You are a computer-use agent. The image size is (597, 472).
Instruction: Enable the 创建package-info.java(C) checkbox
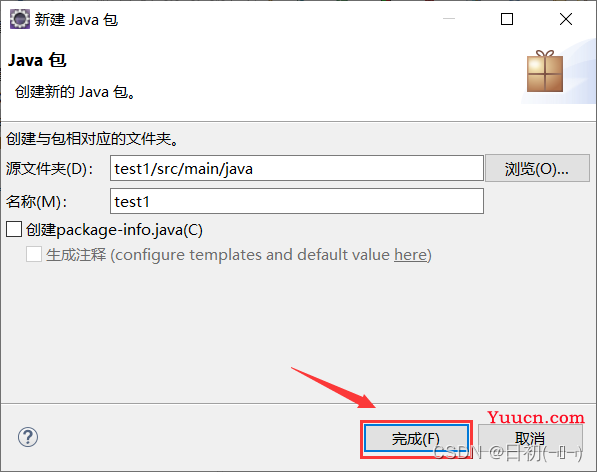click(x=14, y=230)
